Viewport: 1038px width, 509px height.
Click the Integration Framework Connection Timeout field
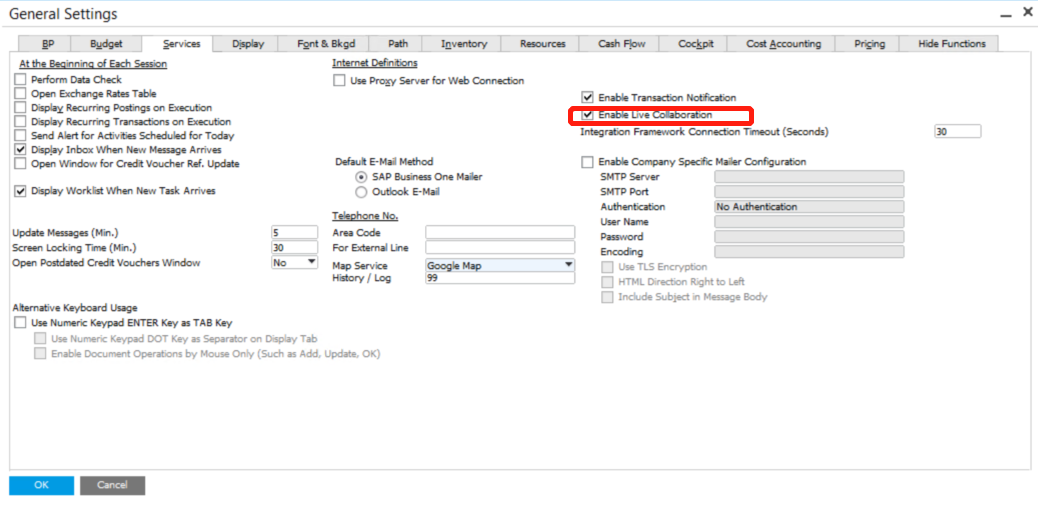click(x=957, y=132)
